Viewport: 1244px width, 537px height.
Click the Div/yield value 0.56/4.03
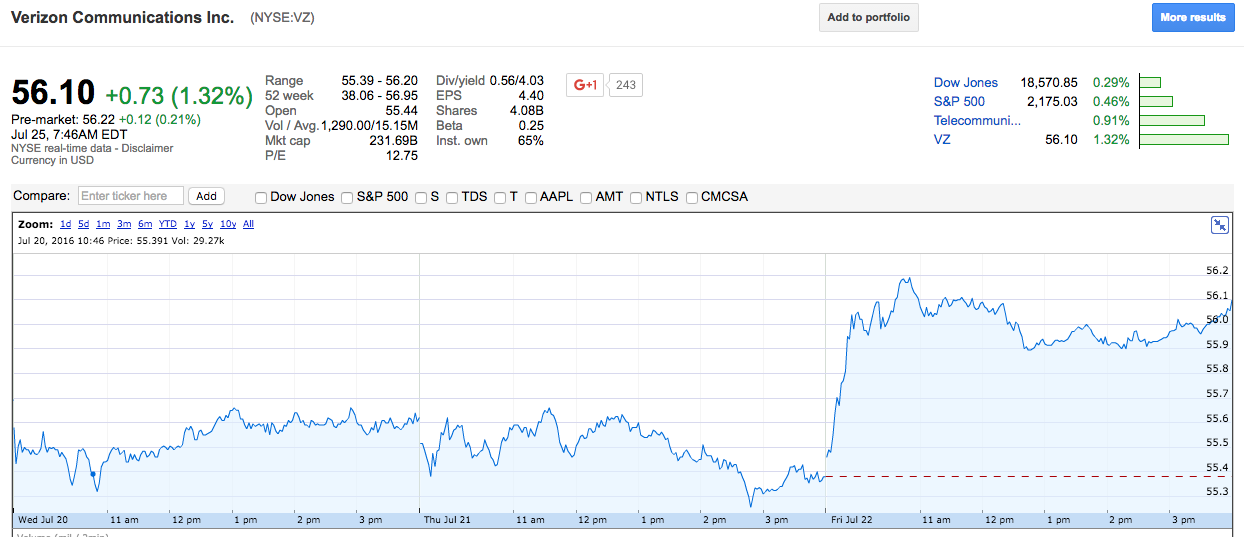(x=517, y=81)
